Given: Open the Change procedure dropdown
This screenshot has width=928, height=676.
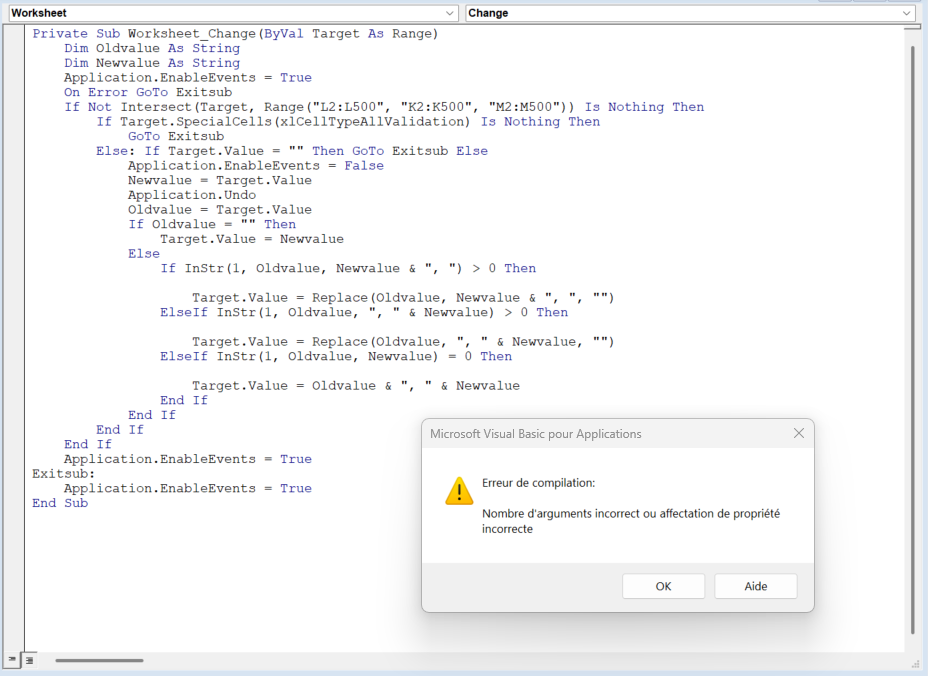Looking at the screenshot, I should click(690, 13).
